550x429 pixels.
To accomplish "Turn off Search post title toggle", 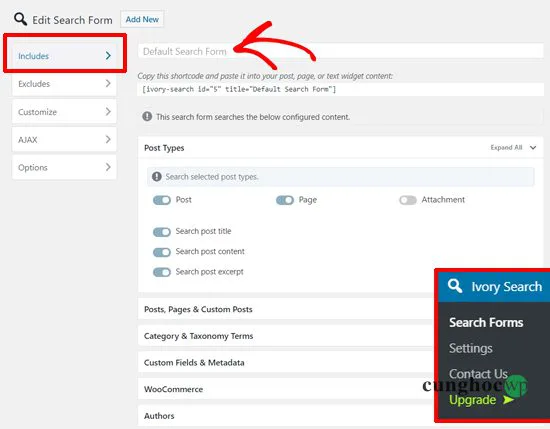I will pos(162,232).
